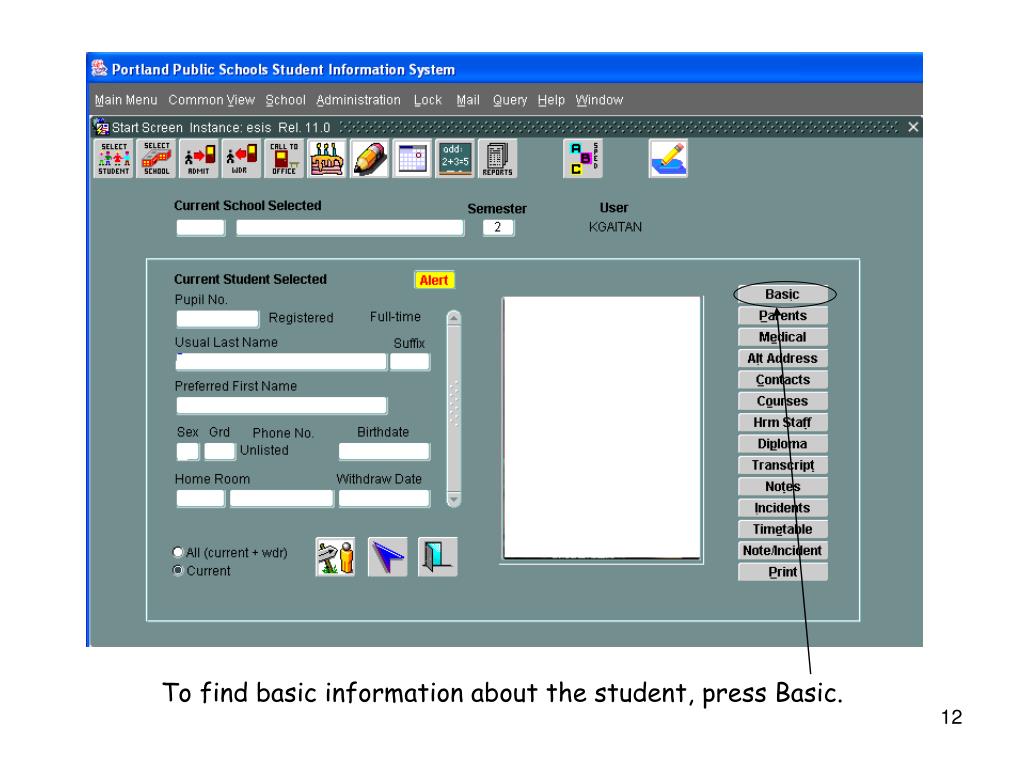Click the Preferred First Name field

point(281,406)
